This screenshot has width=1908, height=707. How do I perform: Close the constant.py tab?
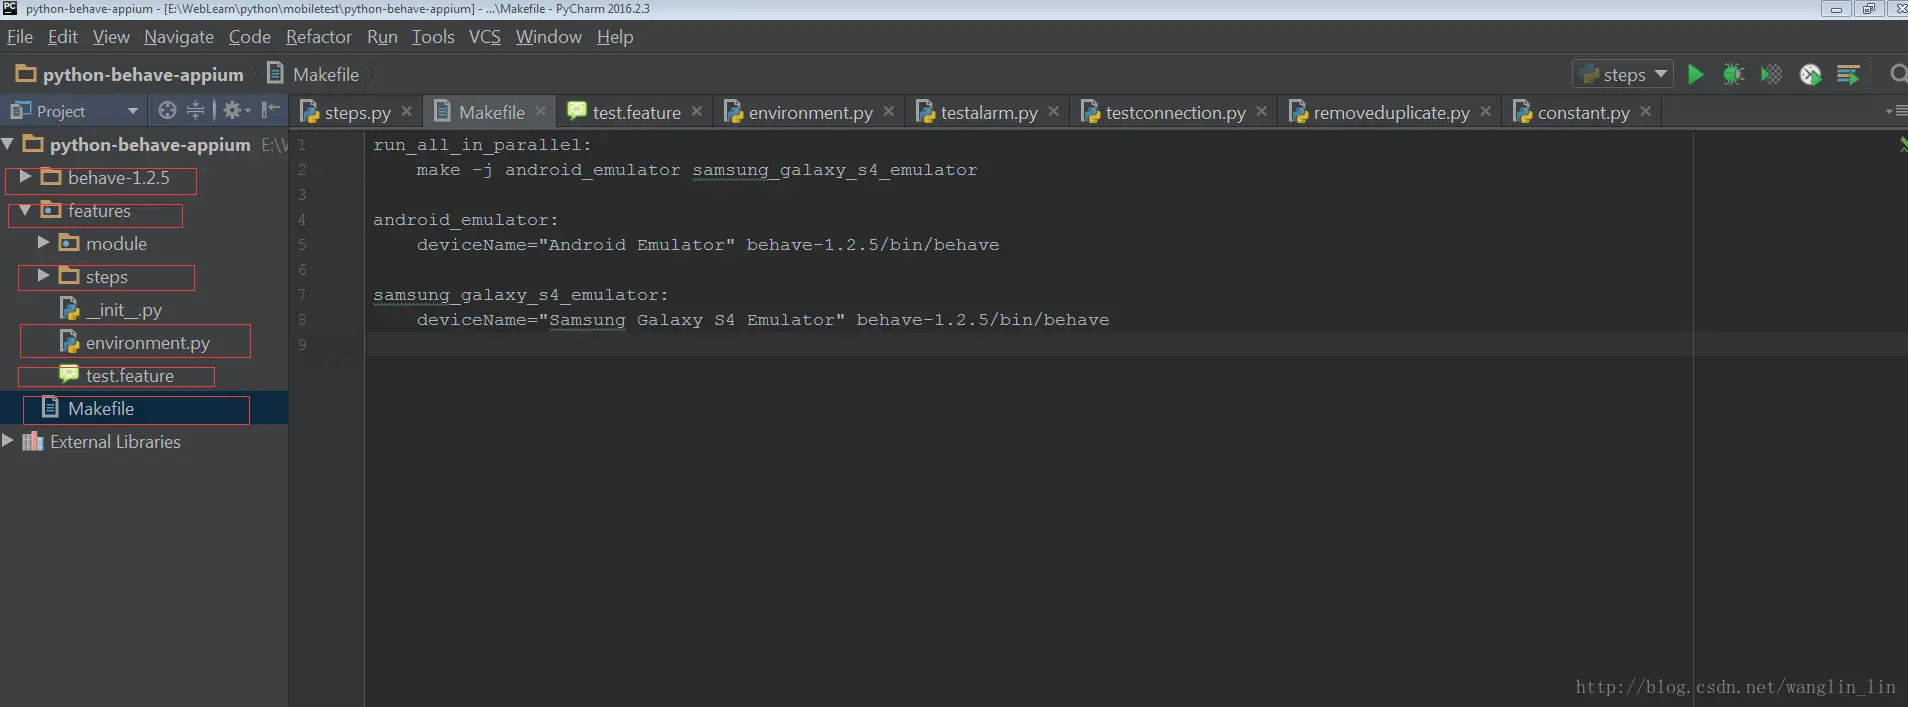pyautogui.click(x=1645, y=111)
